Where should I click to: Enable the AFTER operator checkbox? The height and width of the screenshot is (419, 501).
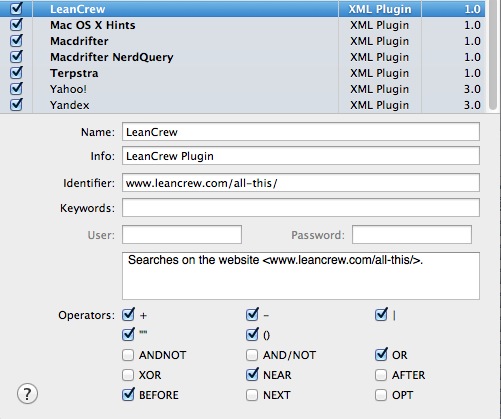click(381, 375)
